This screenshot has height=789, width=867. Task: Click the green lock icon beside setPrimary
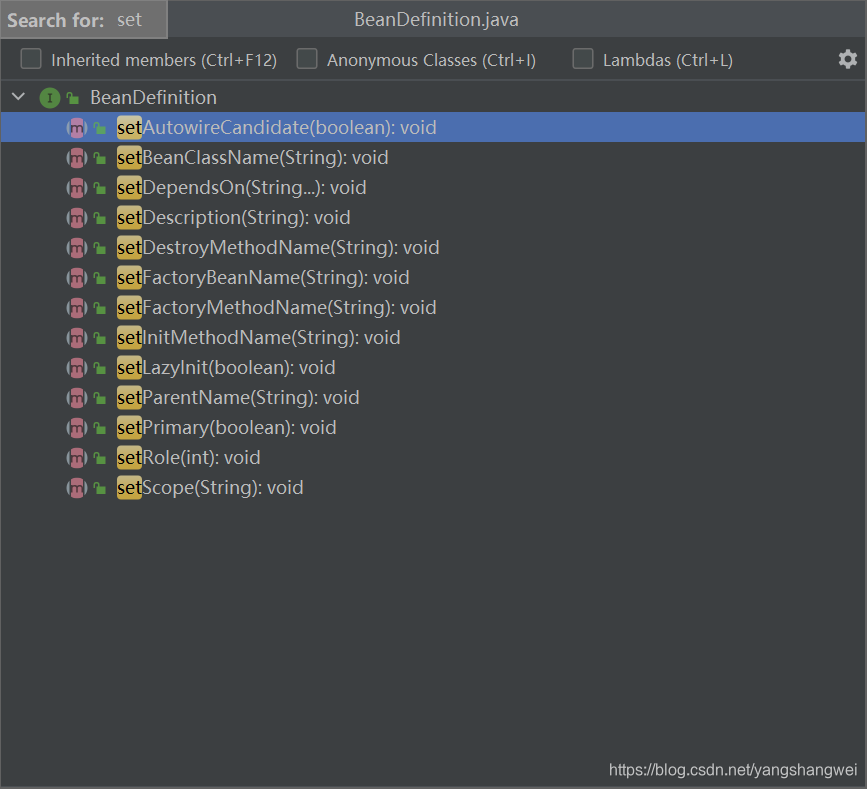[x=100, y=429]
